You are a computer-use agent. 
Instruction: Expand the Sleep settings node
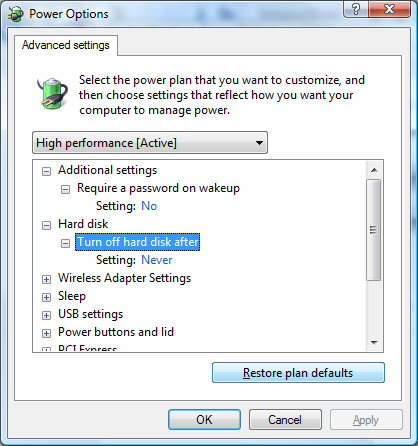pyautogui.click(x=46, y=297)
